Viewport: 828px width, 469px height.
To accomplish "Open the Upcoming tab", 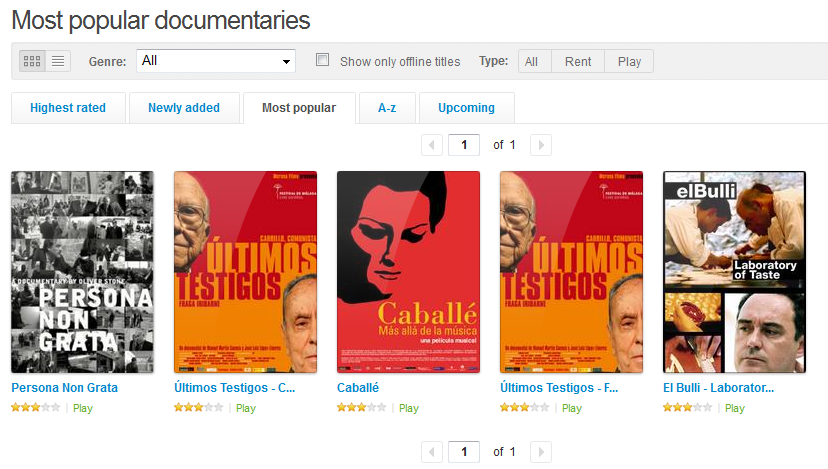I will [466, 108].
